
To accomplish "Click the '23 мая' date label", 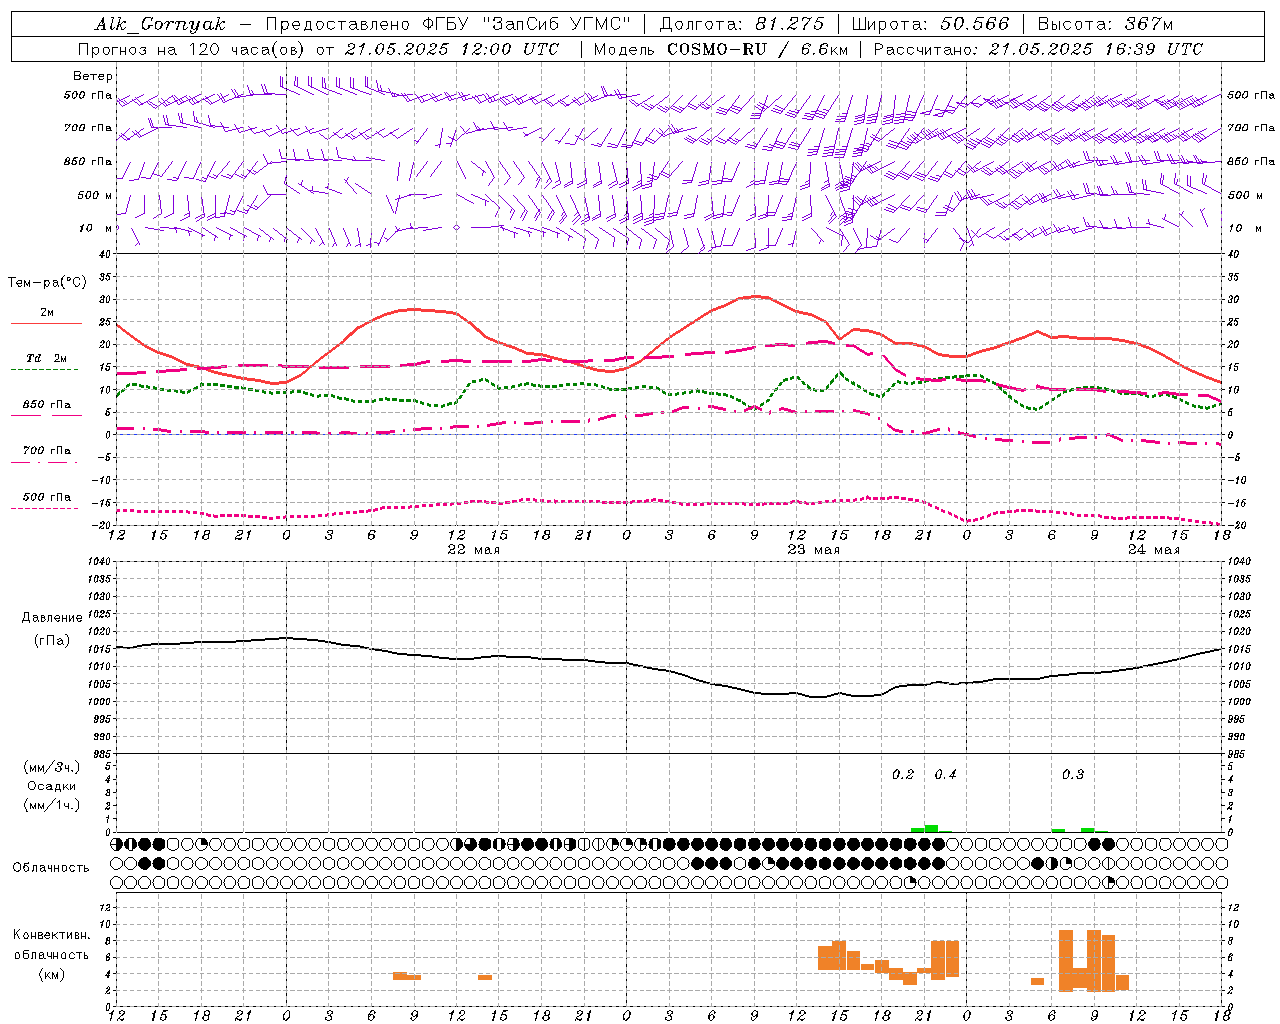I will click(813, 549).
